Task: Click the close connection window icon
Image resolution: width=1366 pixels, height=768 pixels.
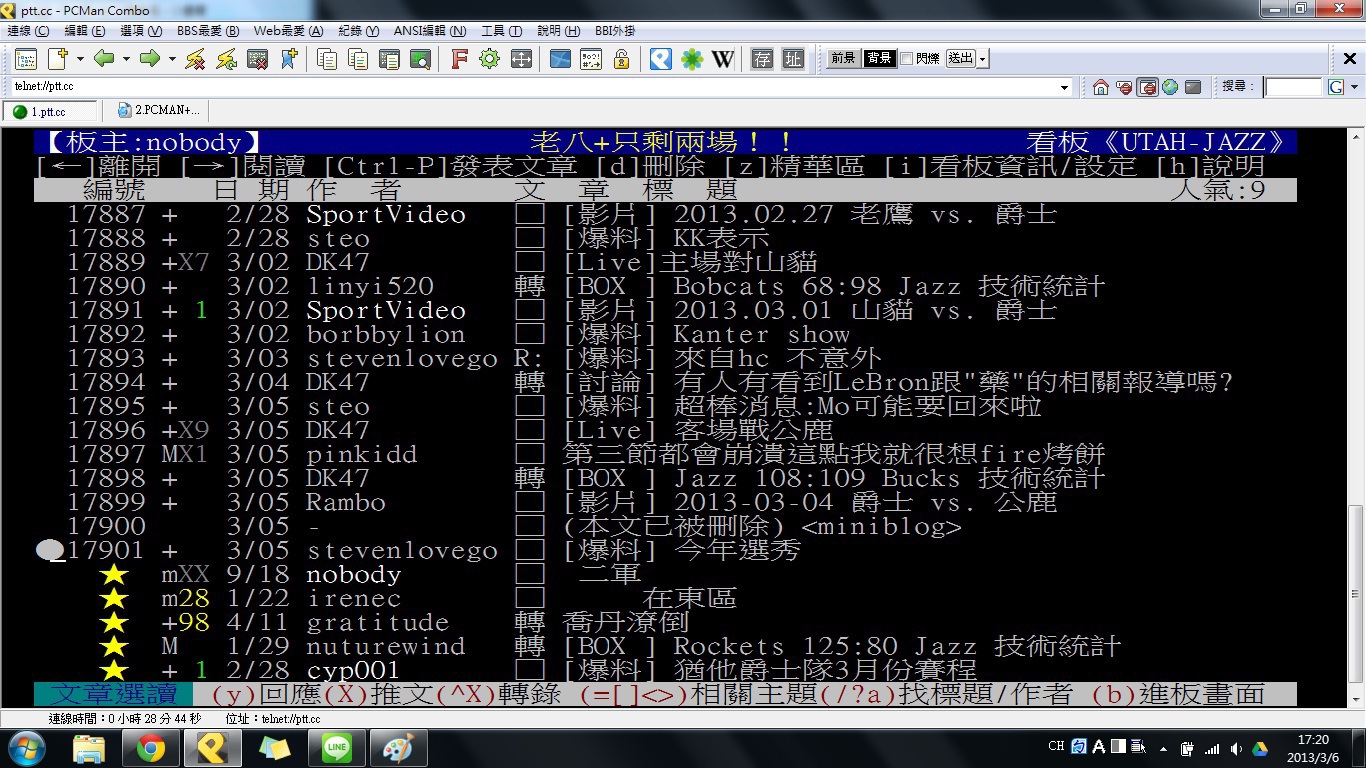Action: [x=257, y=59]
